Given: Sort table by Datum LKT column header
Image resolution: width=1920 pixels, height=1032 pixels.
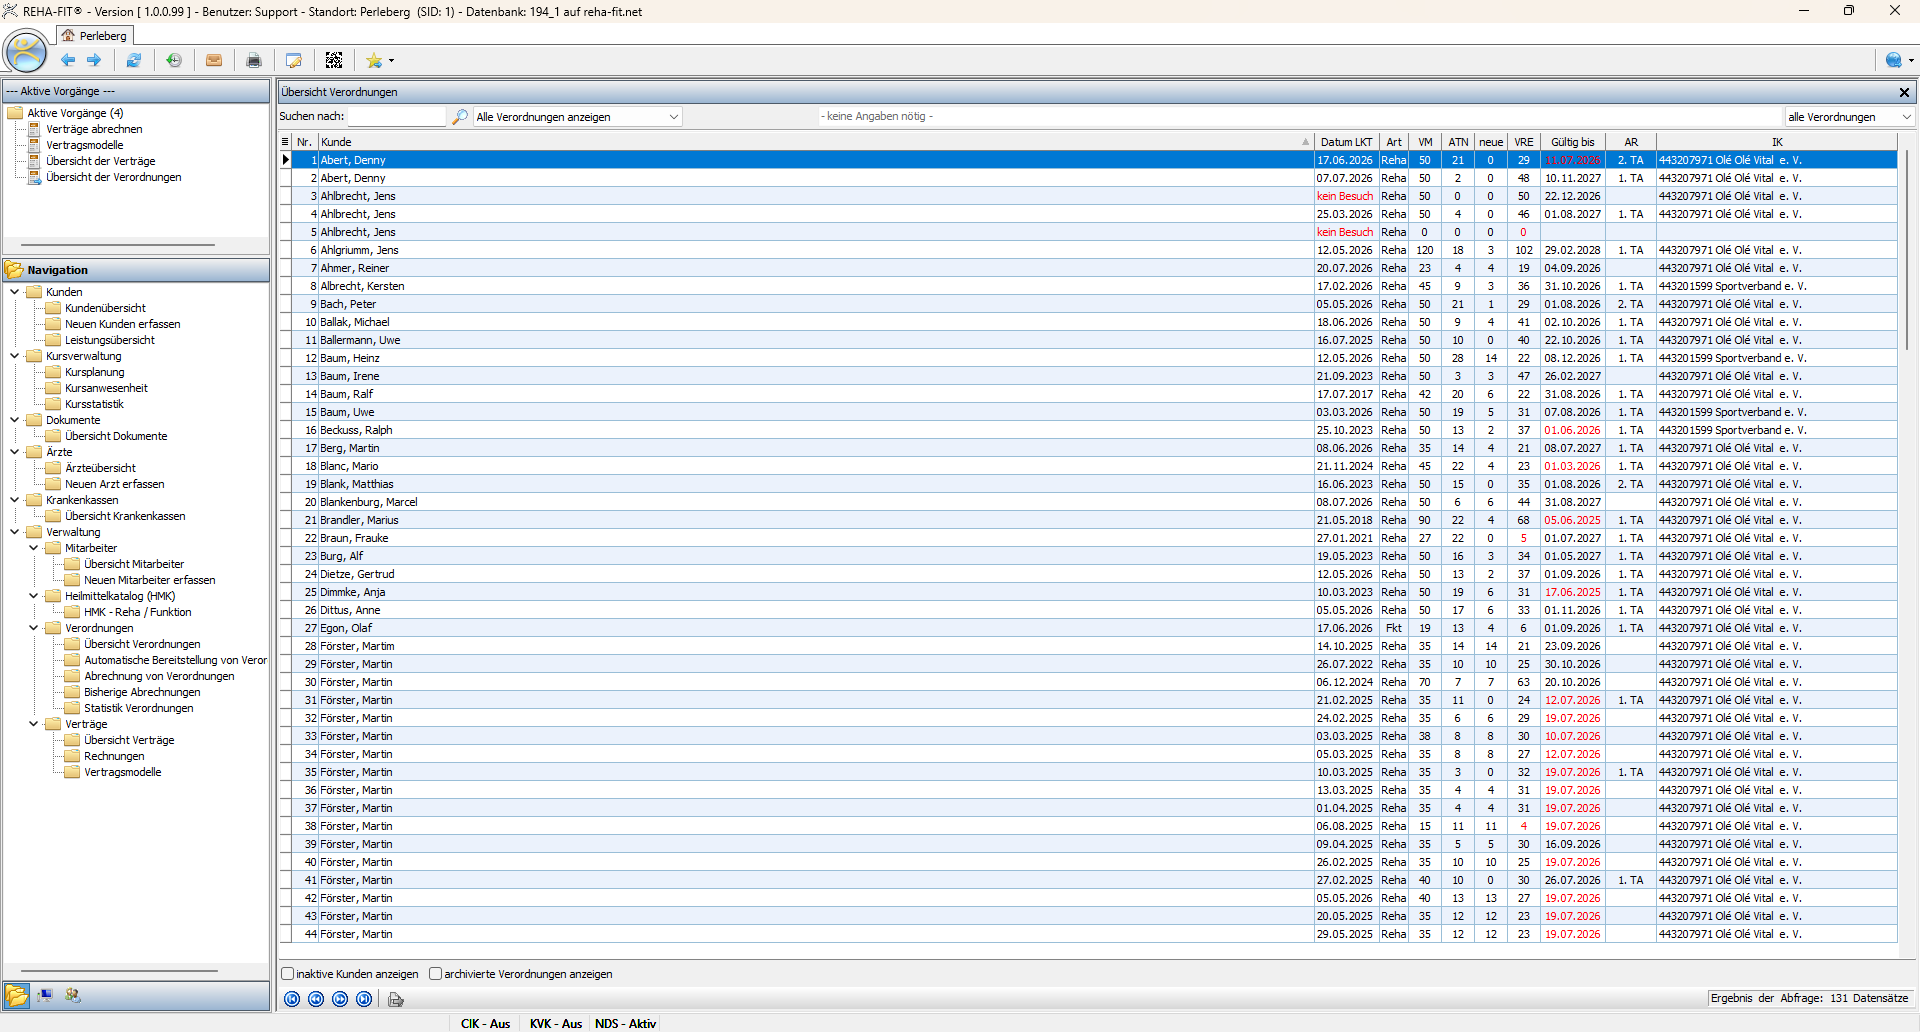Looking at the screenshot, I should coord(1346,142).
